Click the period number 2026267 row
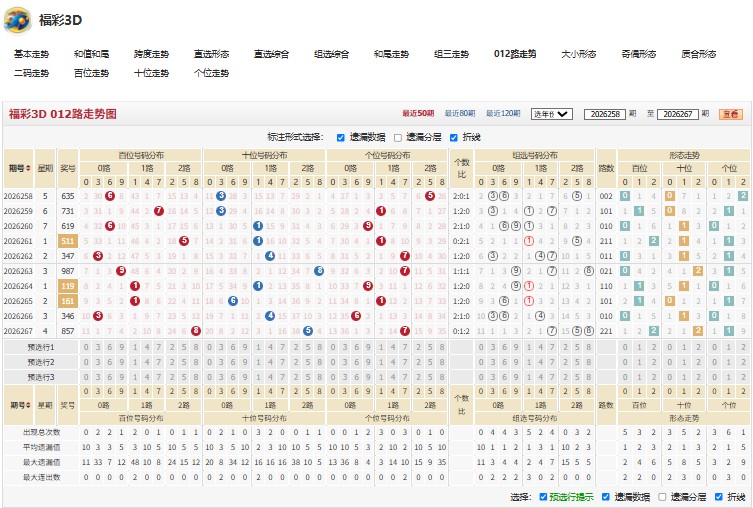 tap(18, 331)
